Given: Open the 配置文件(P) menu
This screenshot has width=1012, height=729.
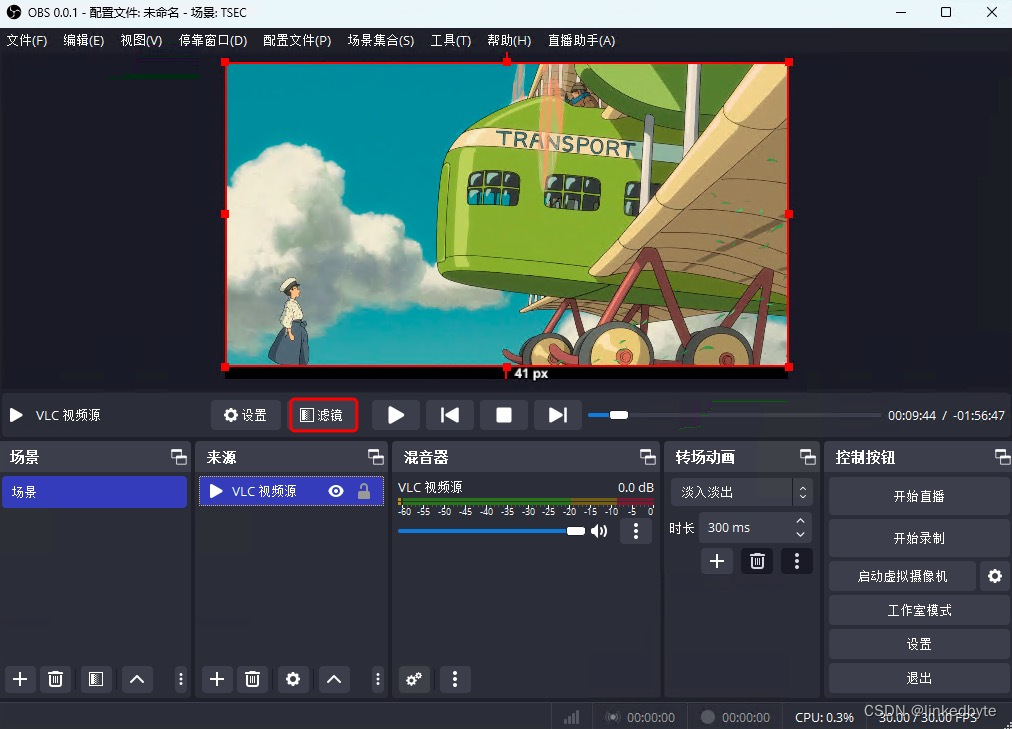Looking at the screenshot, I should coord(297,41).
